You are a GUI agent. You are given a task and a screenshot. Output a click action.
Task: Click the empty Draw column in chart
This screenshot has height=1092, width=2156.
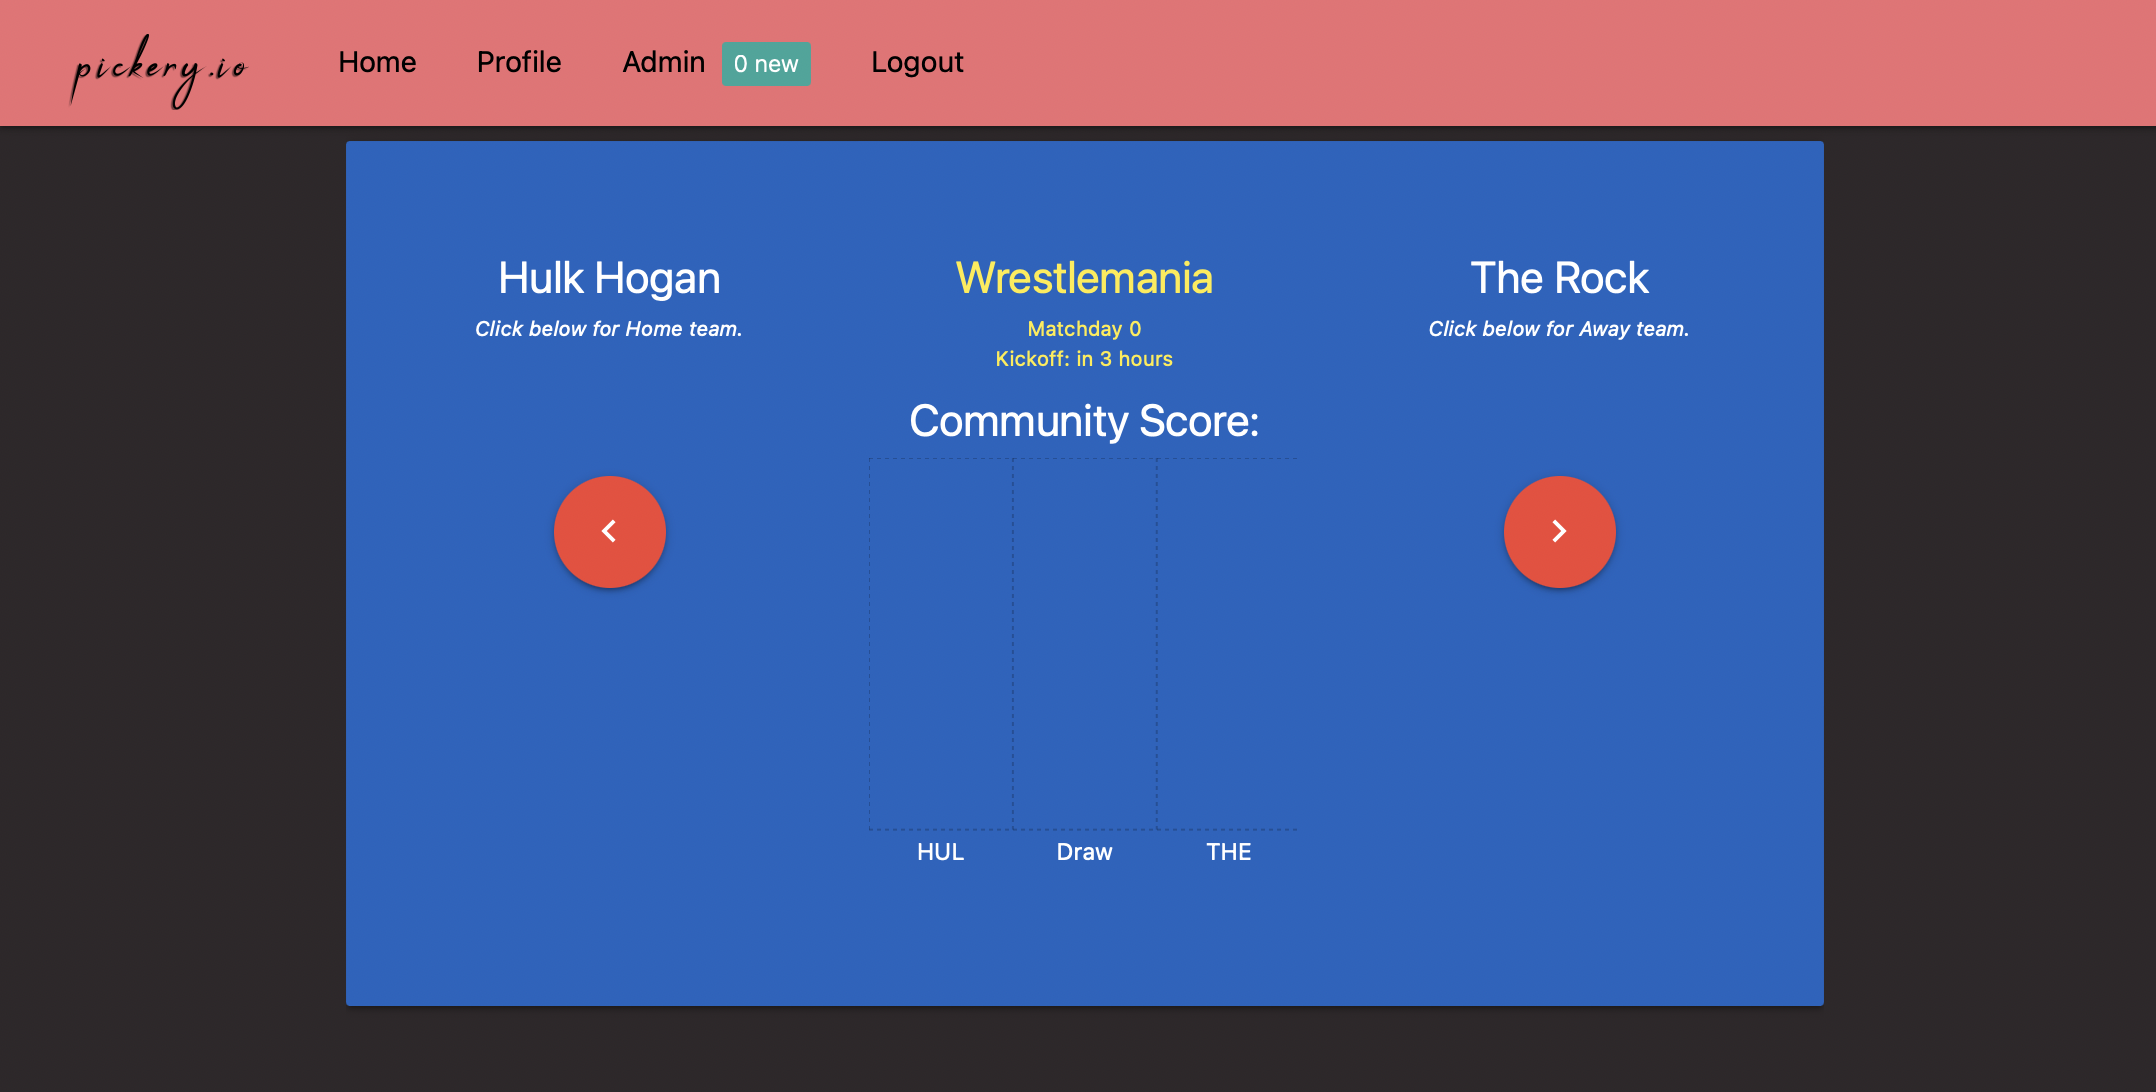point(1085,644)
